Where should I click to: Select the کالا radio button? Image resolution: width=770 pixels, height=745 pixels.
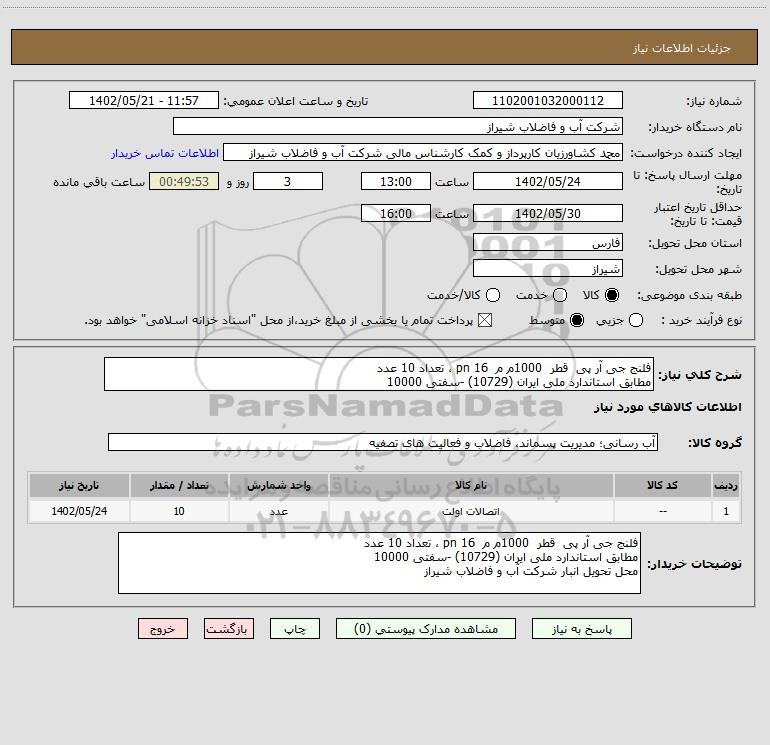[x=612, y=295]
